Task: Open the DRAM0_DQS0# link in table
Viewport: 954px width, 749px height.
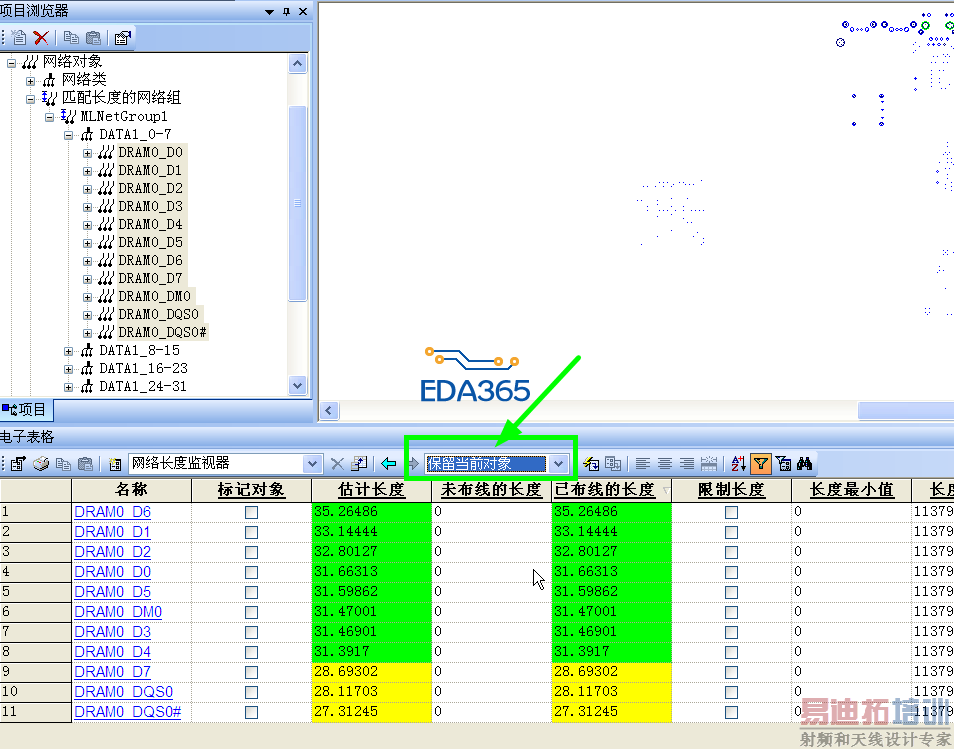Action: [x=128, y=712]
